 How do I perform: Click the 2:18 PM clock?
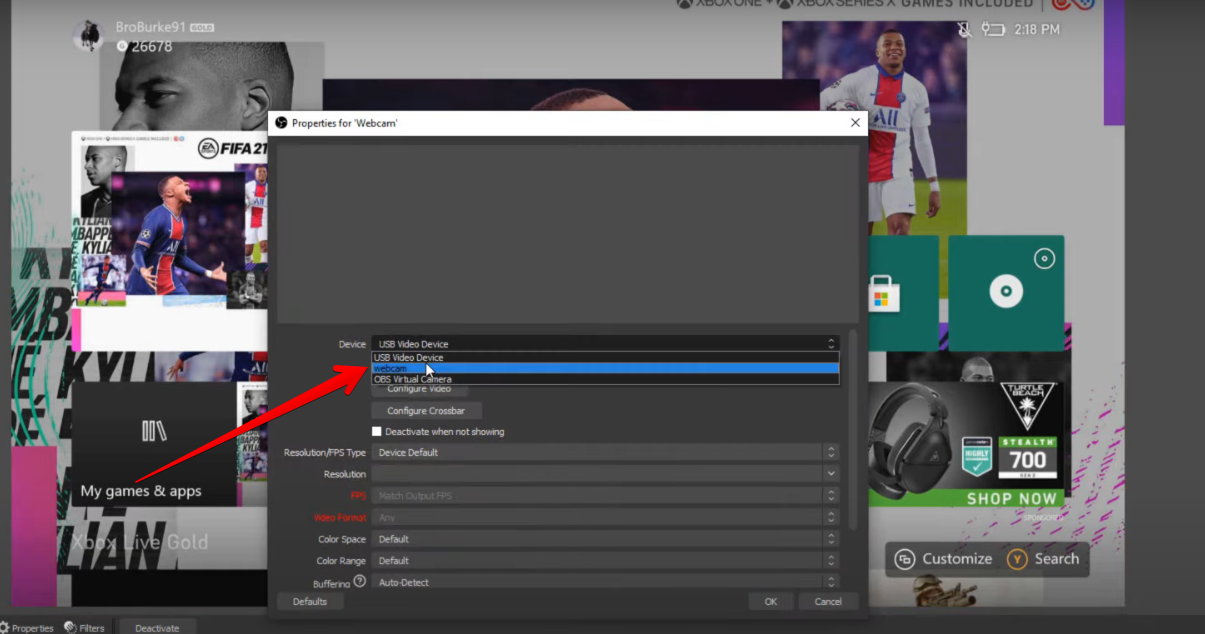click(x=1036, y=30)
